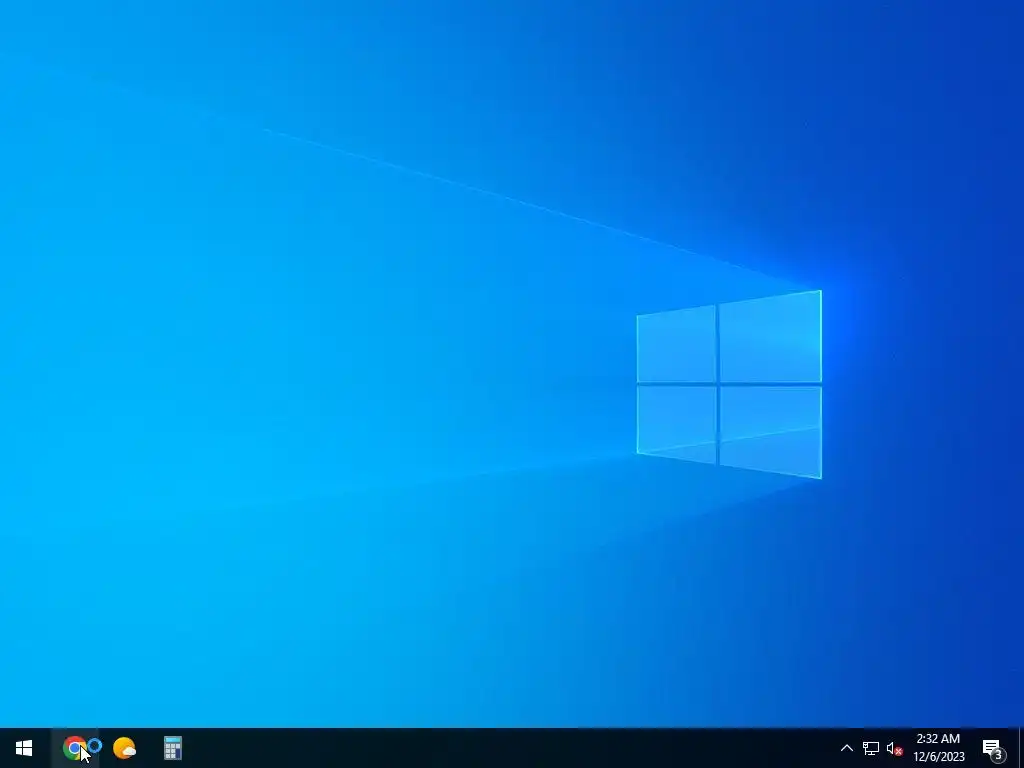
Task: Open the Windows Start menu
Action: pos(24,748)
